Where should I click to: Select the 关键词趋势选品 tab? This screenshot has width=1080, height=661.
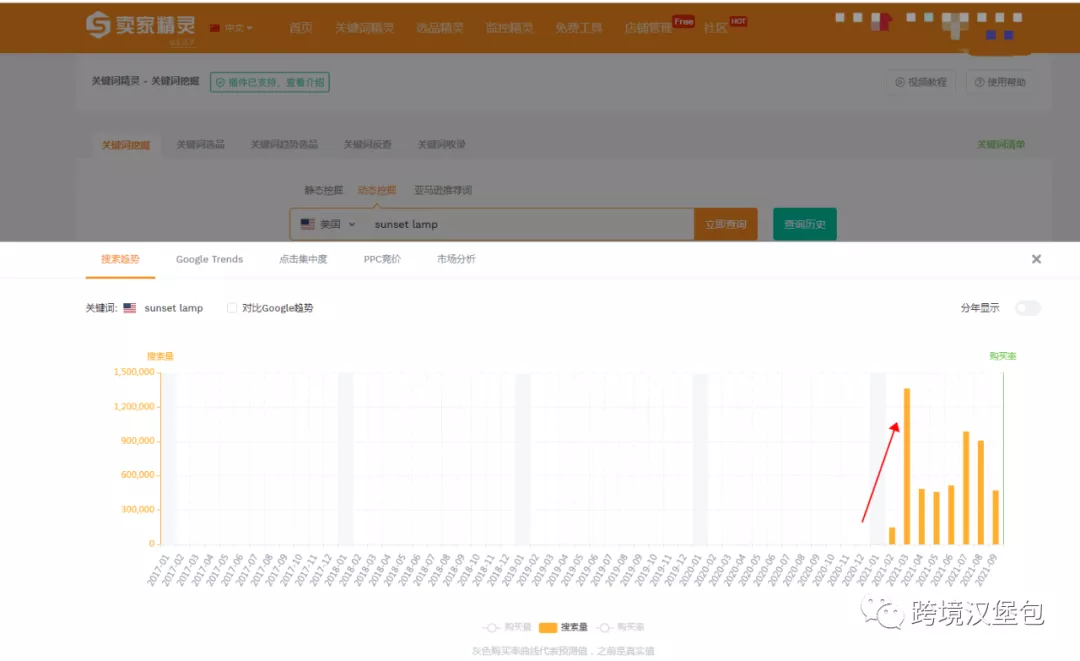[284, 144]
